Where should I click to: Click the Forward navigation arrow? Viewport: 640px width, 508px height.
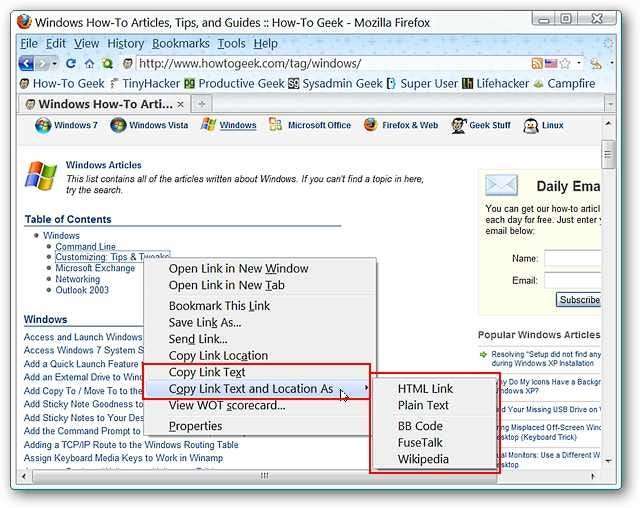tap(42, 63)
